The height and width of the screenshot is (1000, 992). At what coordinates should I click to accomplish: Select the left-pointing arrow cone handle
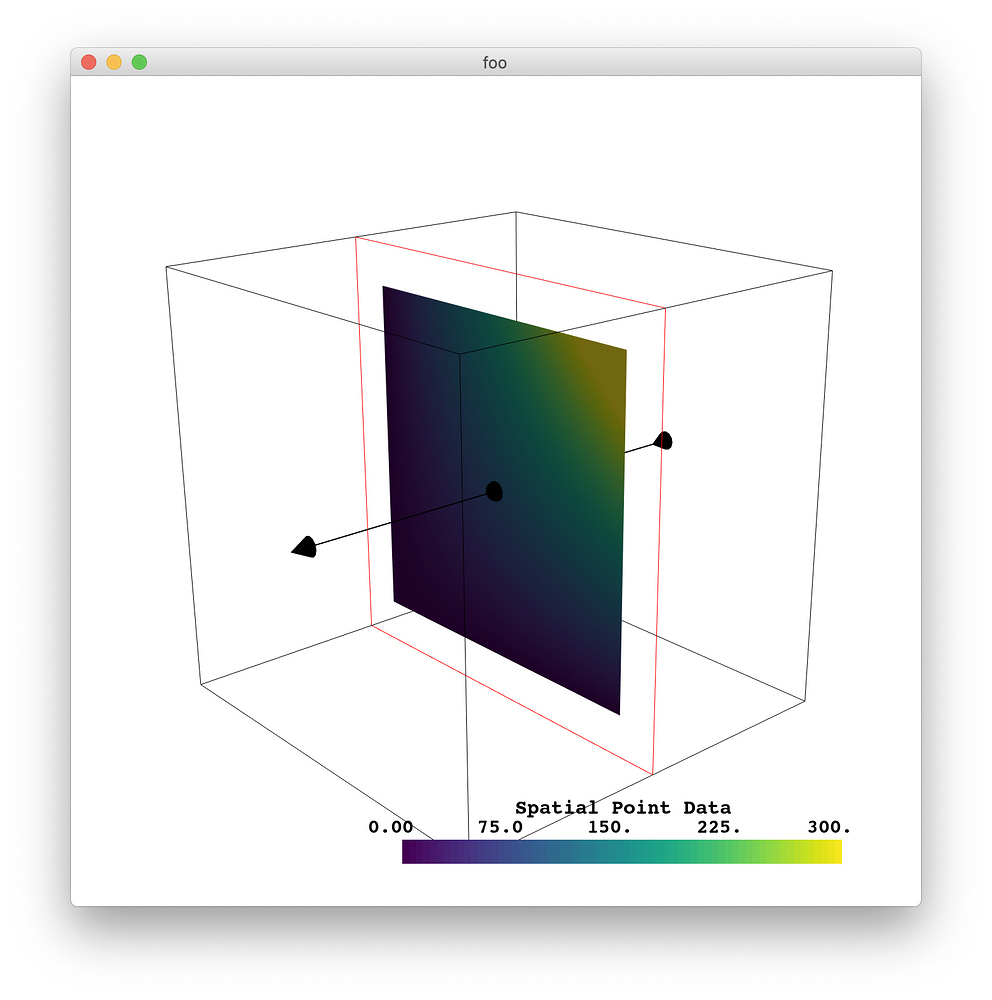305,545
